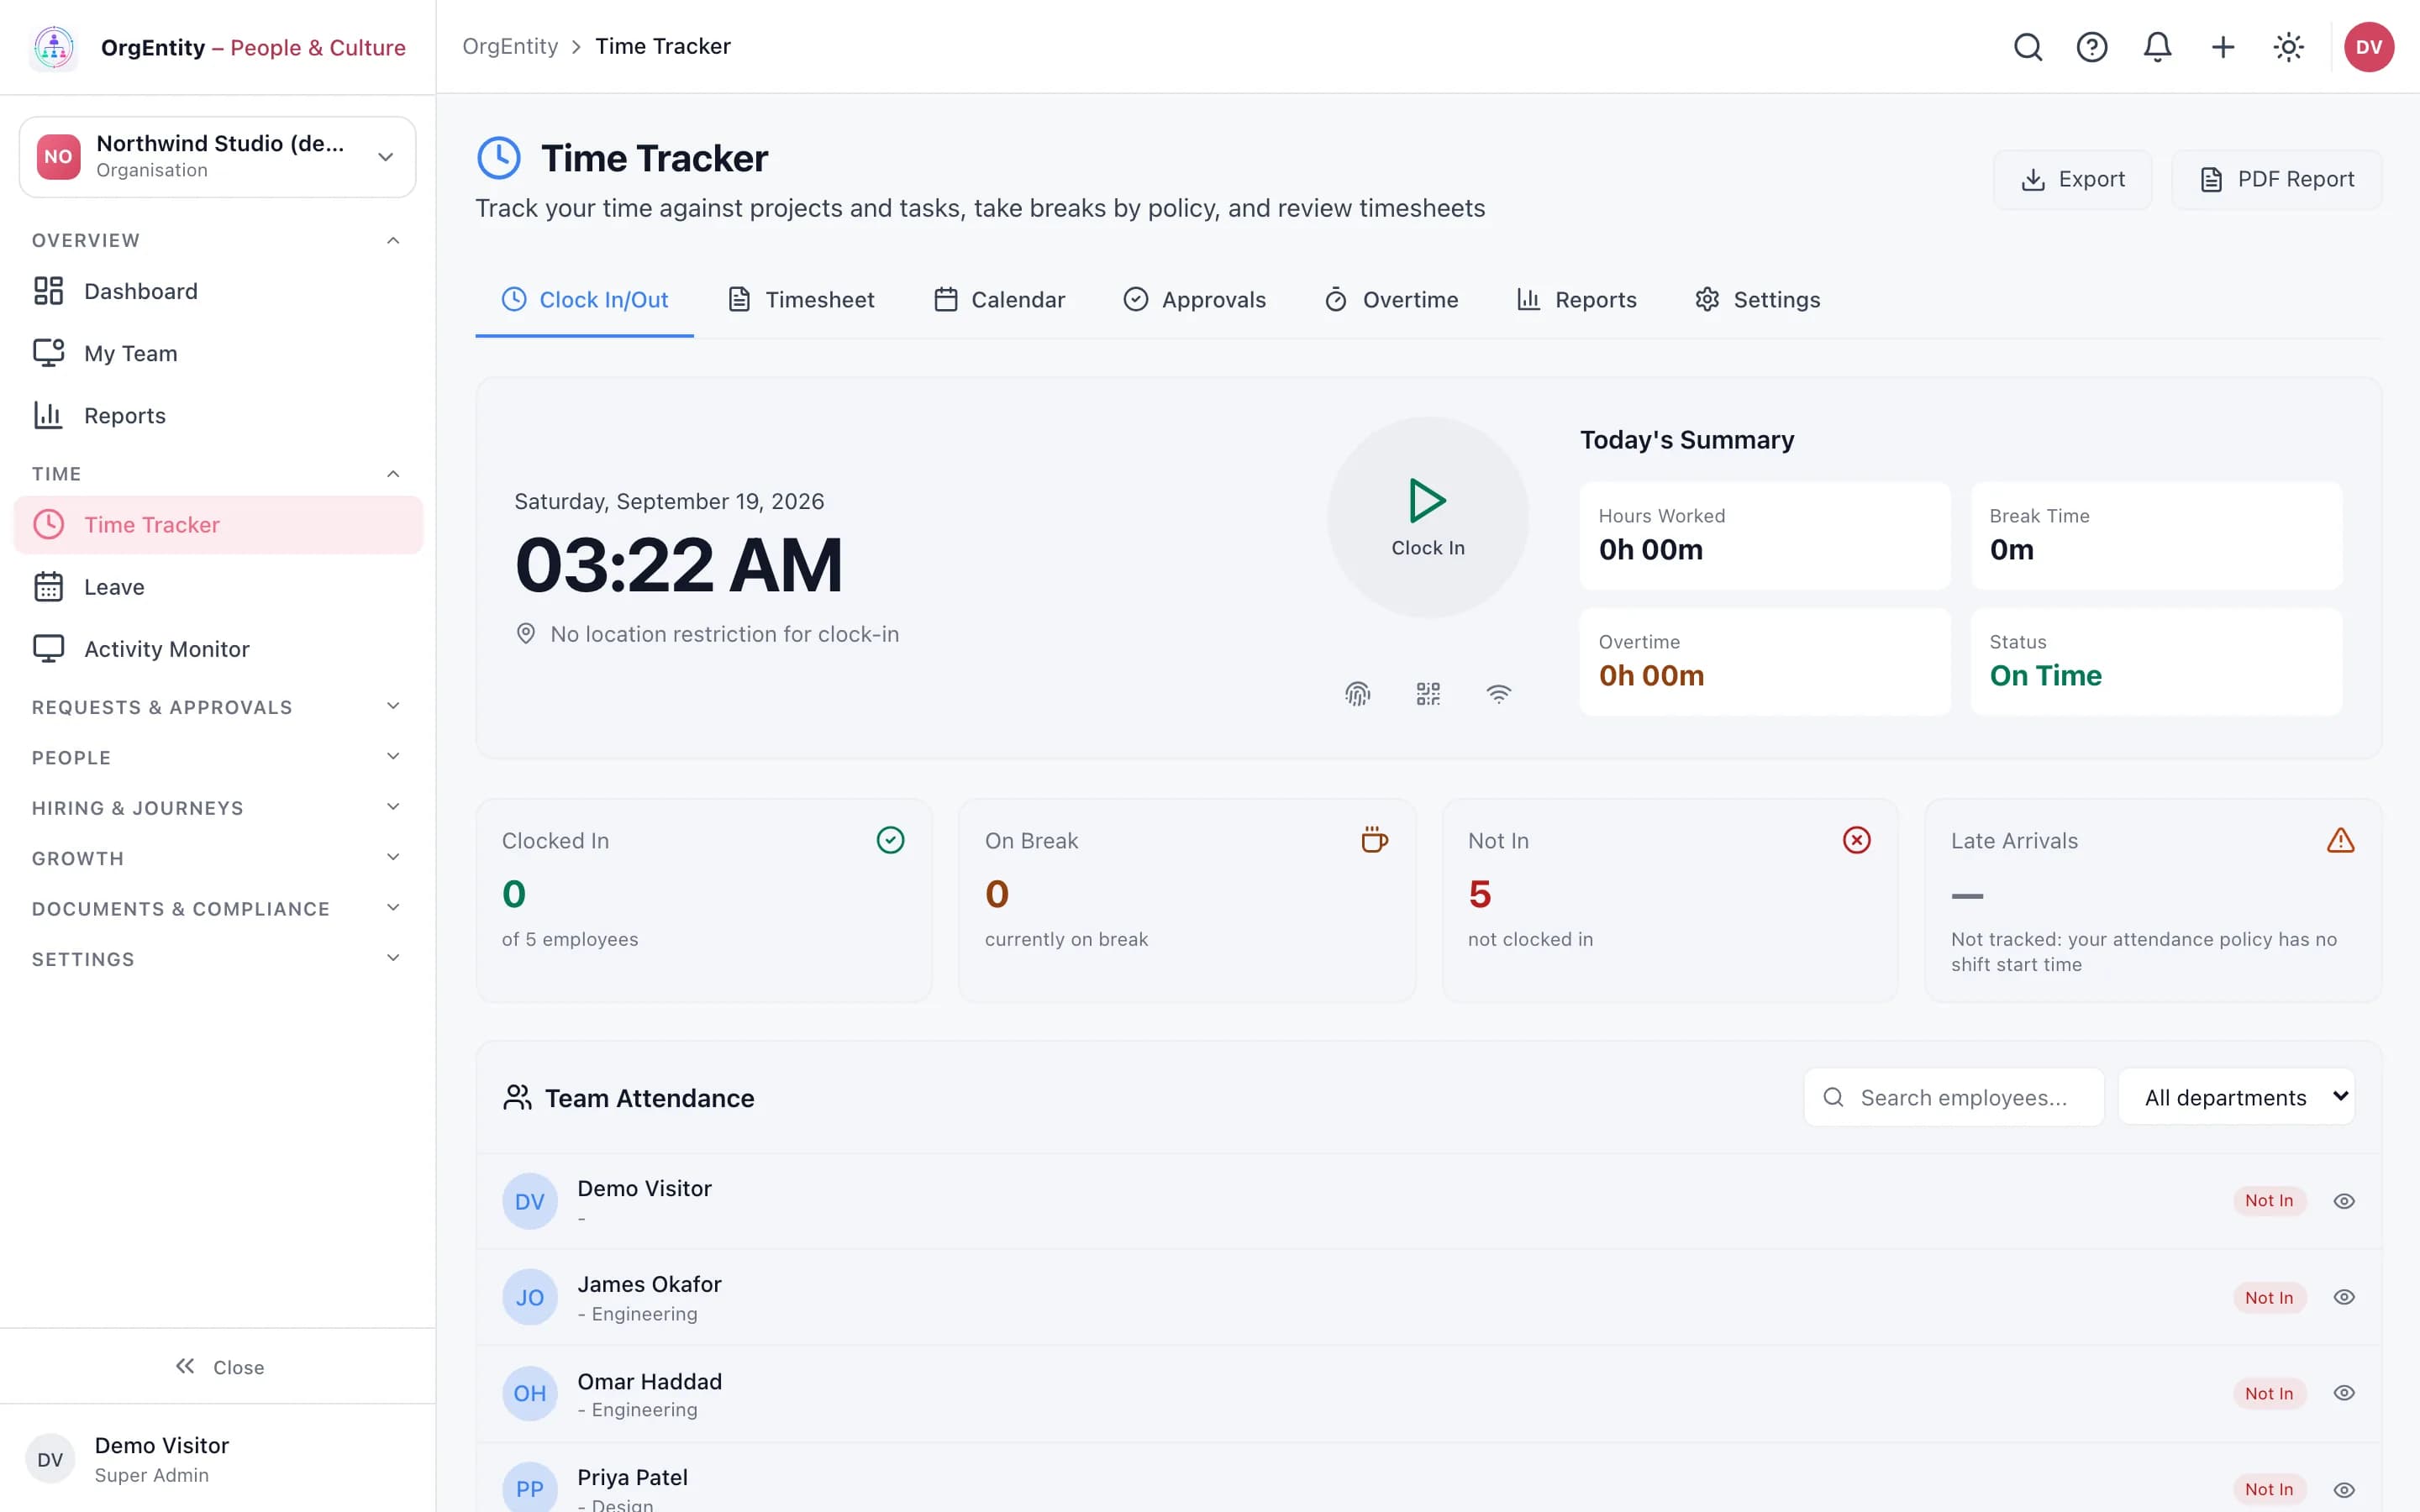Screen dimensions: 2420x1512
Task: View James Okafor details via eye icon
Action: coord(2344,1297)
